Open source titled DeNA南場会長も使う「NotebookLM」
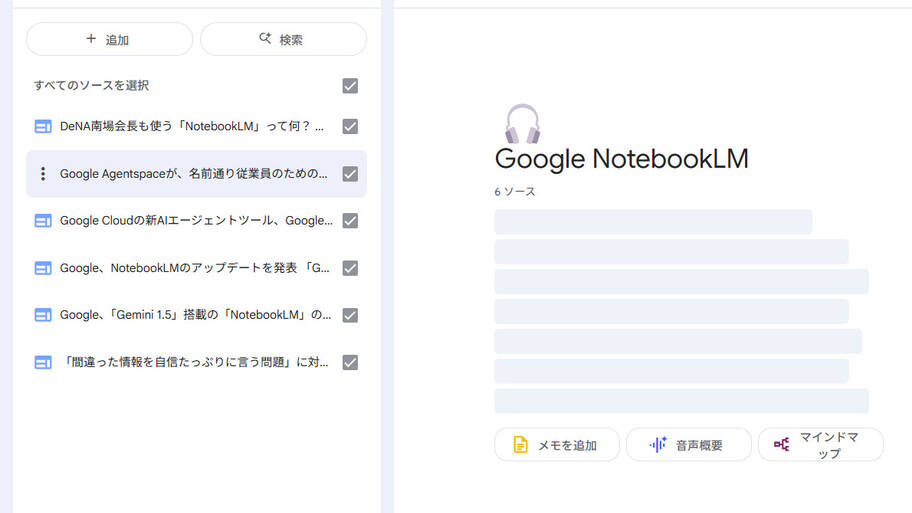The height and width of the screenshot is (513, 912). tap(192, 126)
